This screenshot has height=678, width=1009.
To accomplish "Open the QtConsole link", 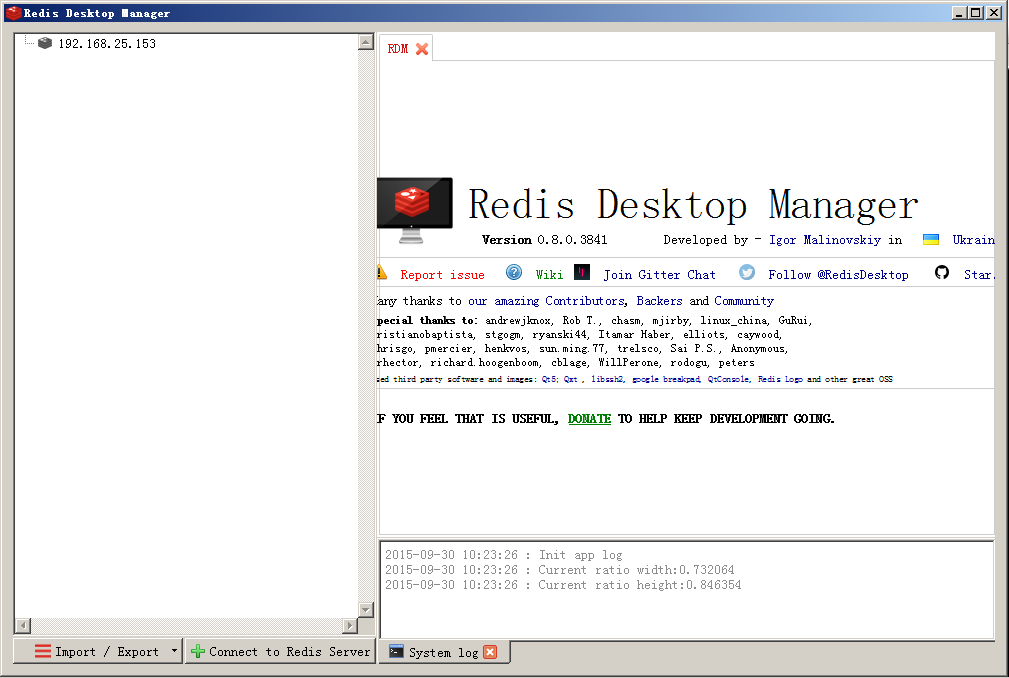I will [728, 380].
